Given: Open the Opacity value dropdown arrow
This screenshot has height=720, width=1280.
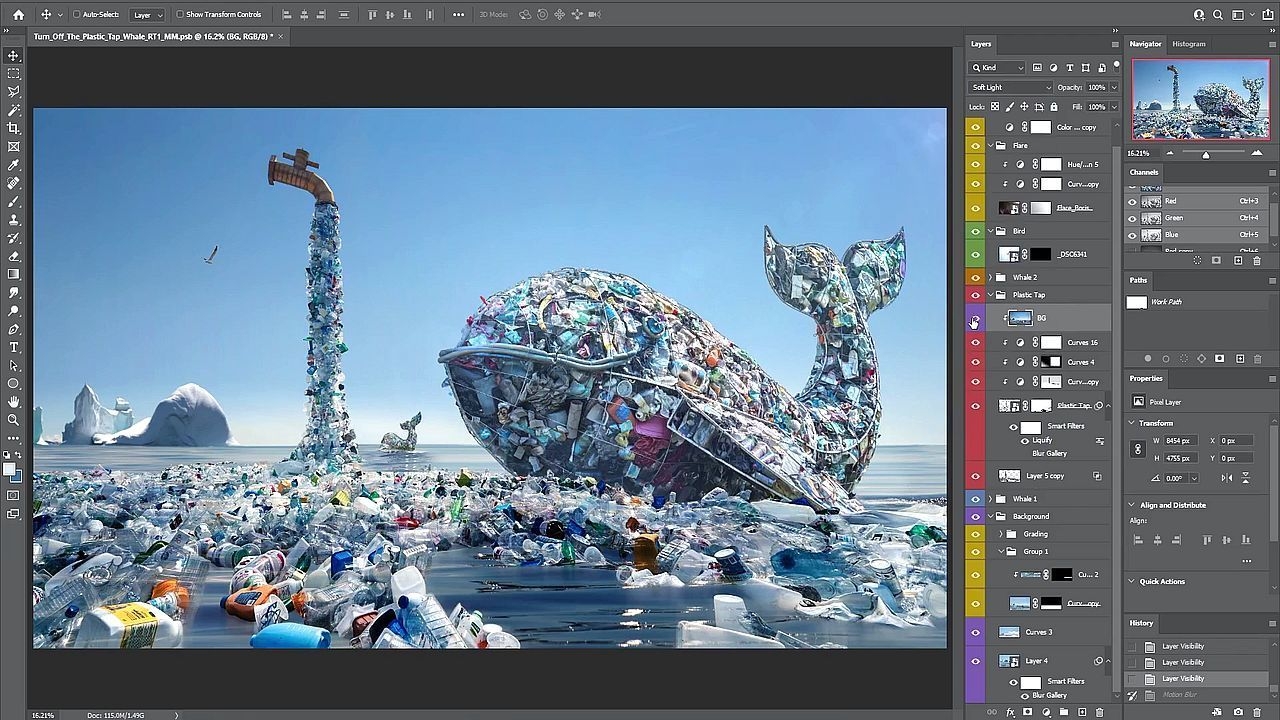Looking at the screenshot, I should [x=1114, y=87].
